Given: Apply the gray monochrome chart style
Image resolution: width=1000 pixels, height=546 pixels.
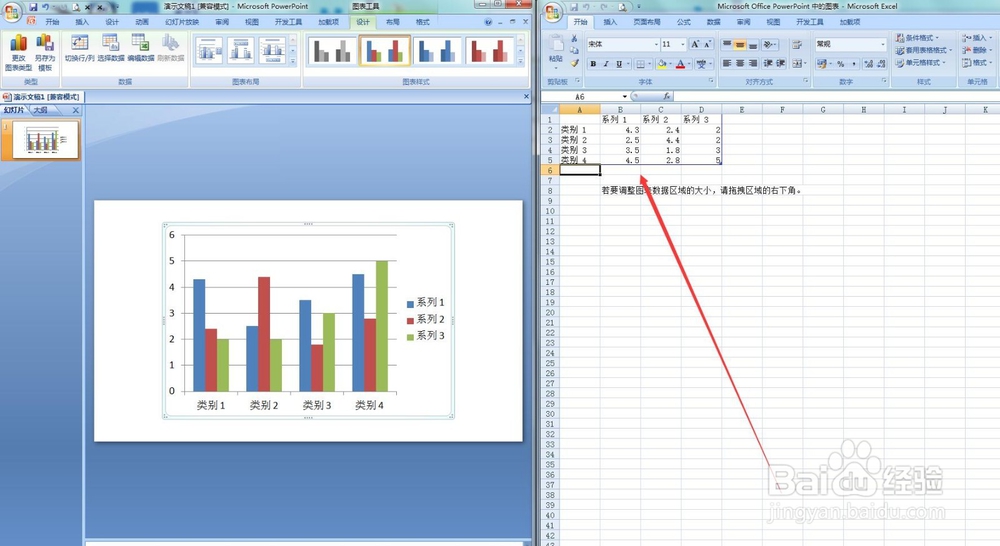Looking at the screenshot, I should click(x=332, y=51).
